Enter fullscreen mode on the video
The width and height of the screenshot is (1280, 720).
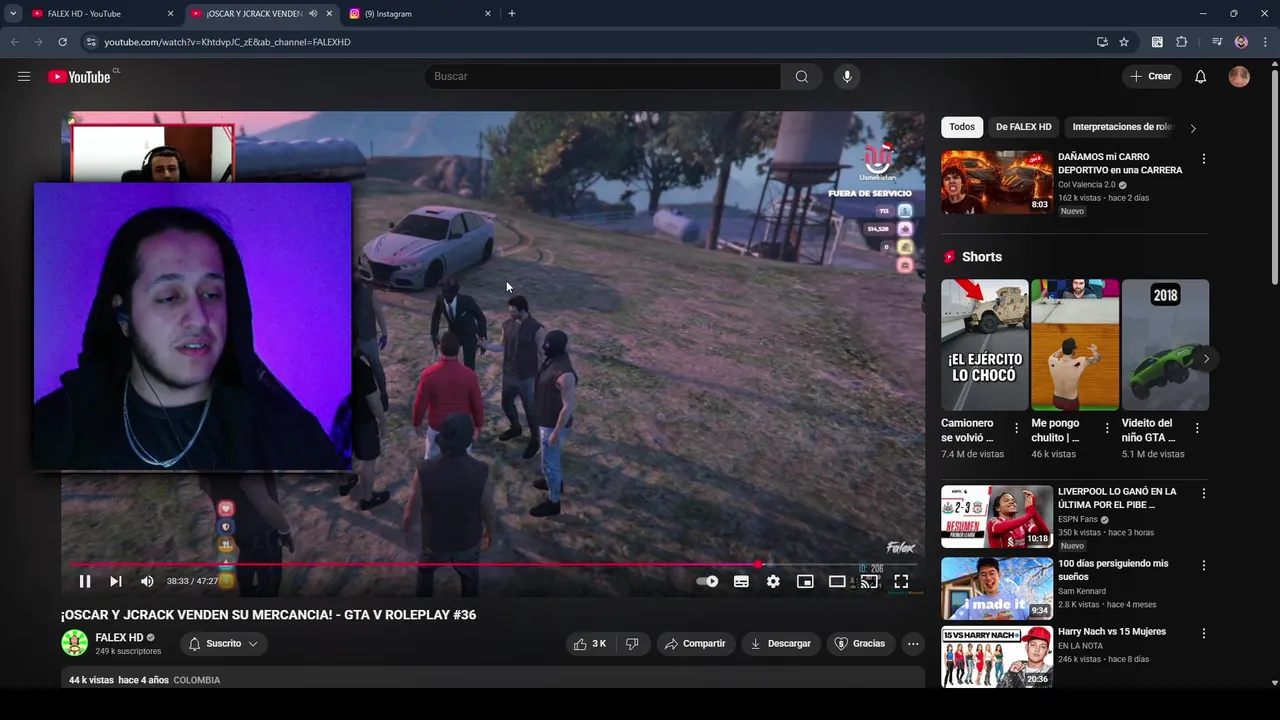coord(901,581)
